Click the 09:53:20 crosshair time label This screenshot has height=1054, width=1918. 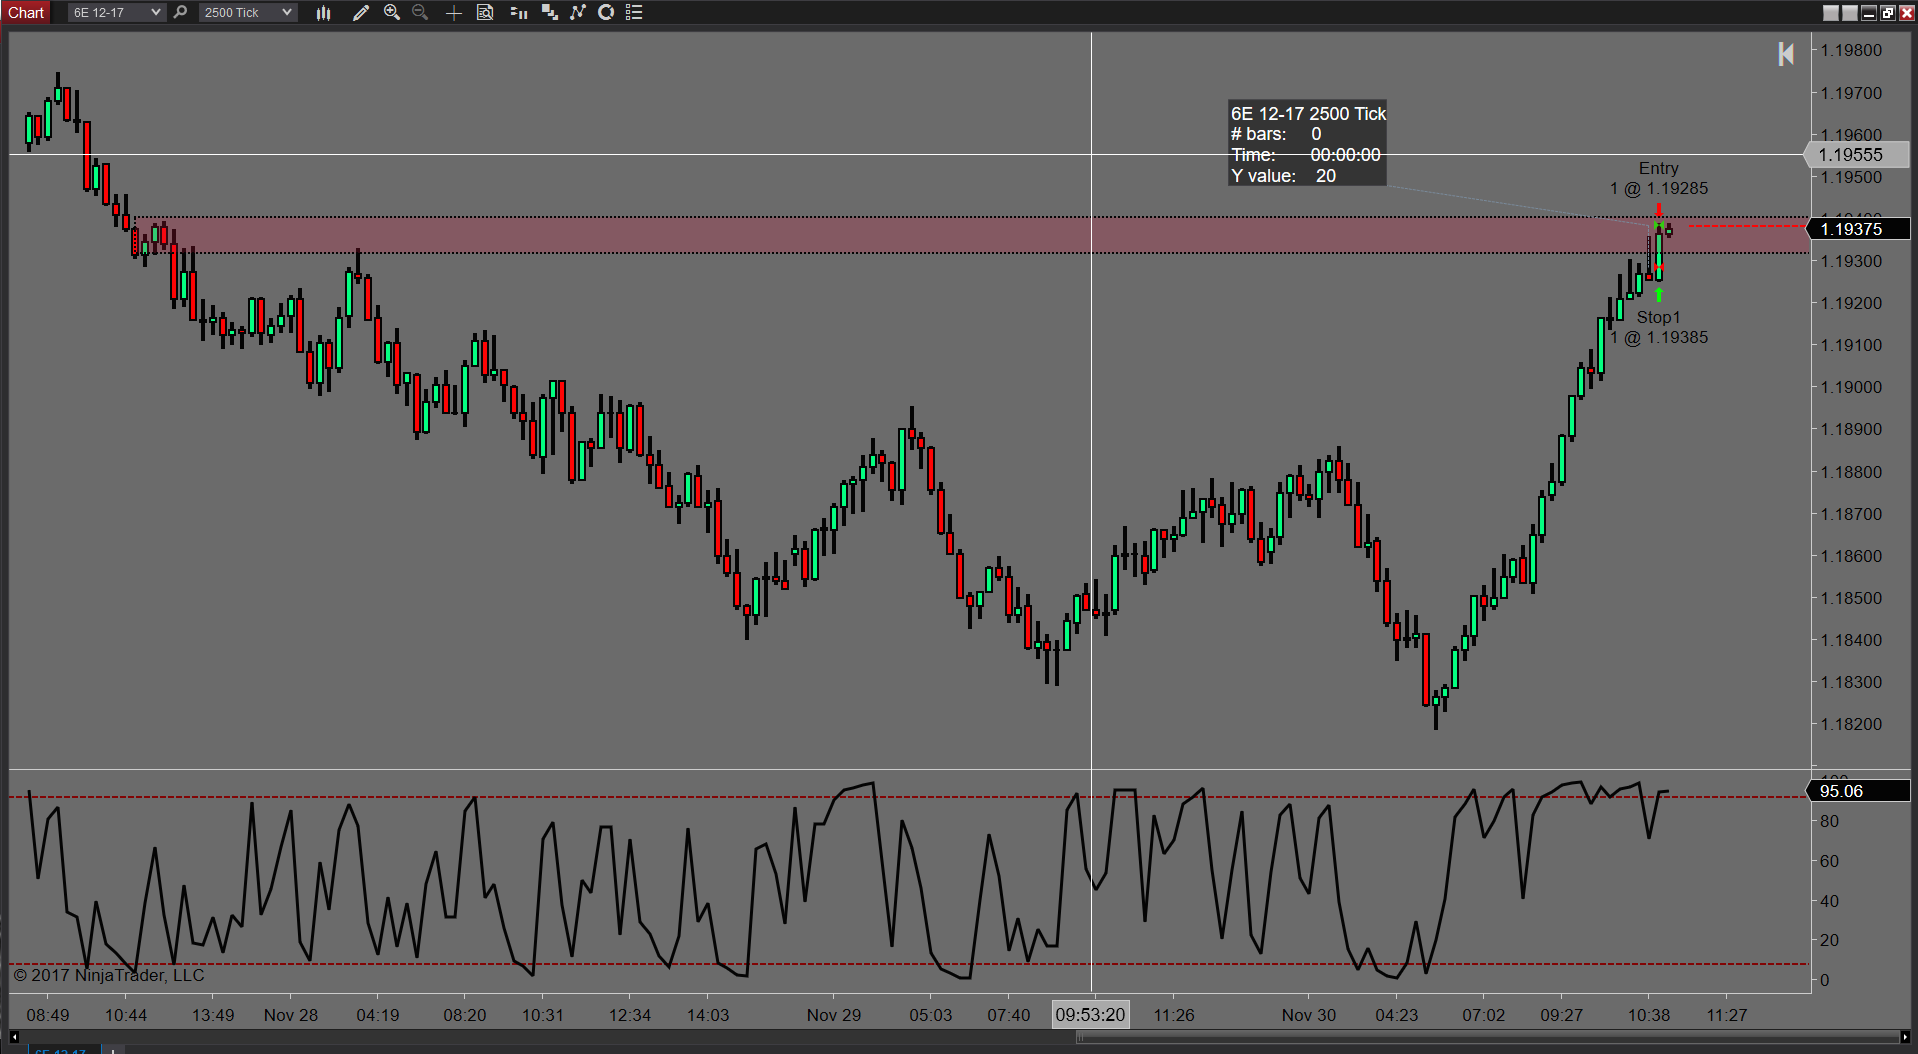pos(1090,1015)
